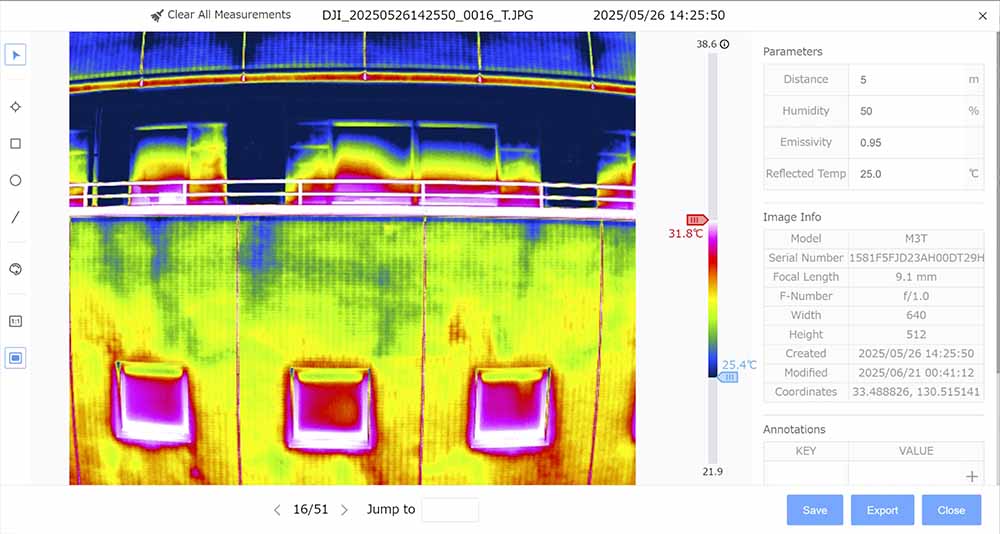
Task: Toggle the fit-to-window view icon
Action: (x=15, y=357)
